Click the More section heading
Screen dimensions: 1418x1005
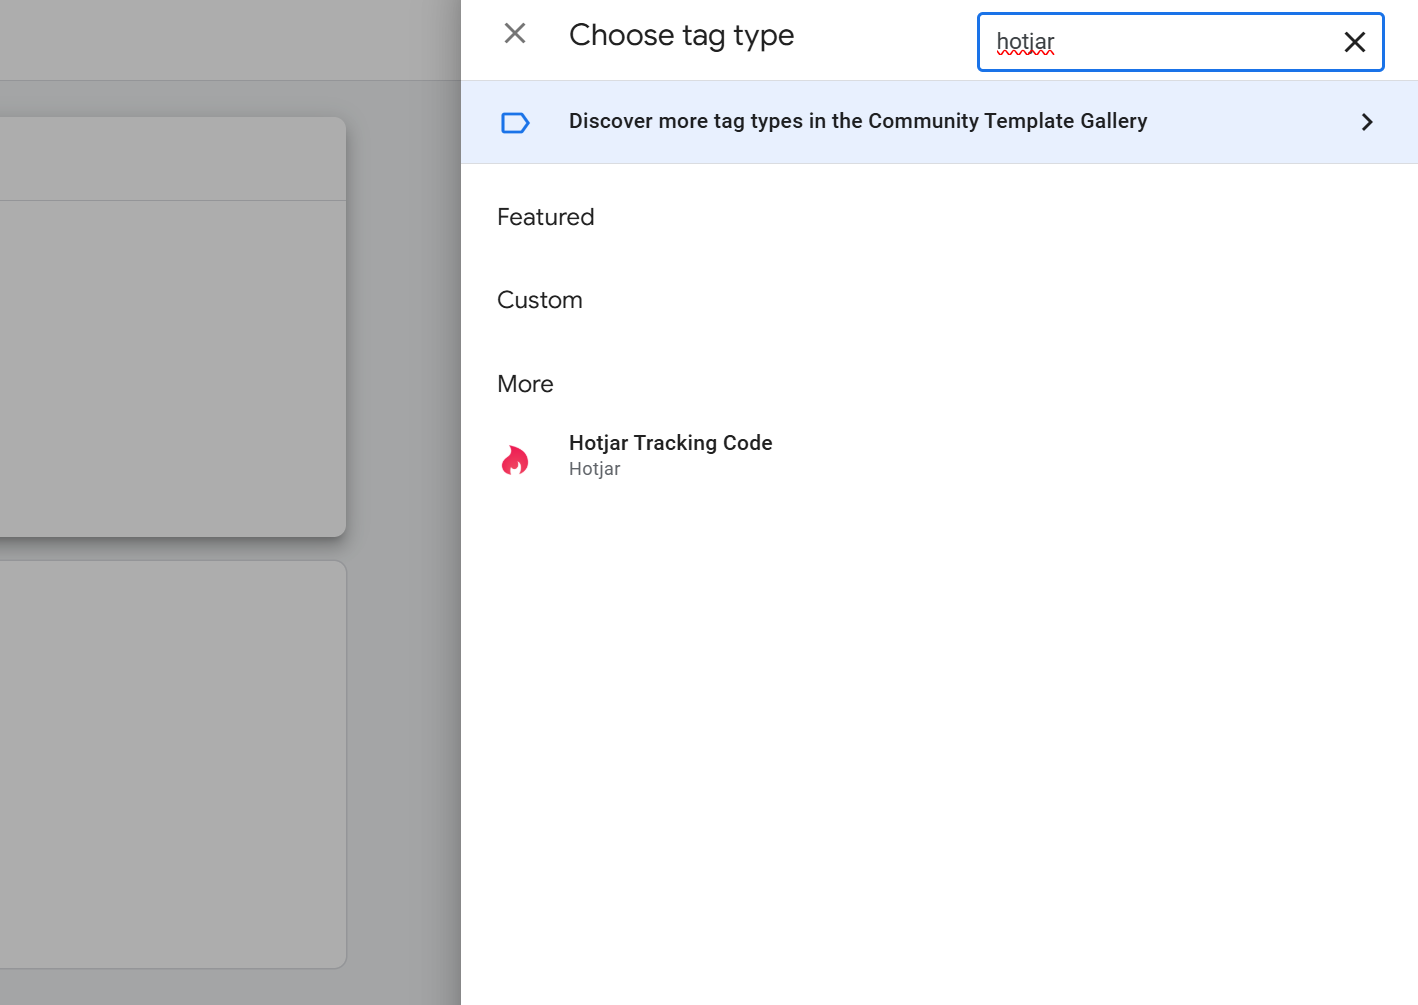(x=525, y=384)
